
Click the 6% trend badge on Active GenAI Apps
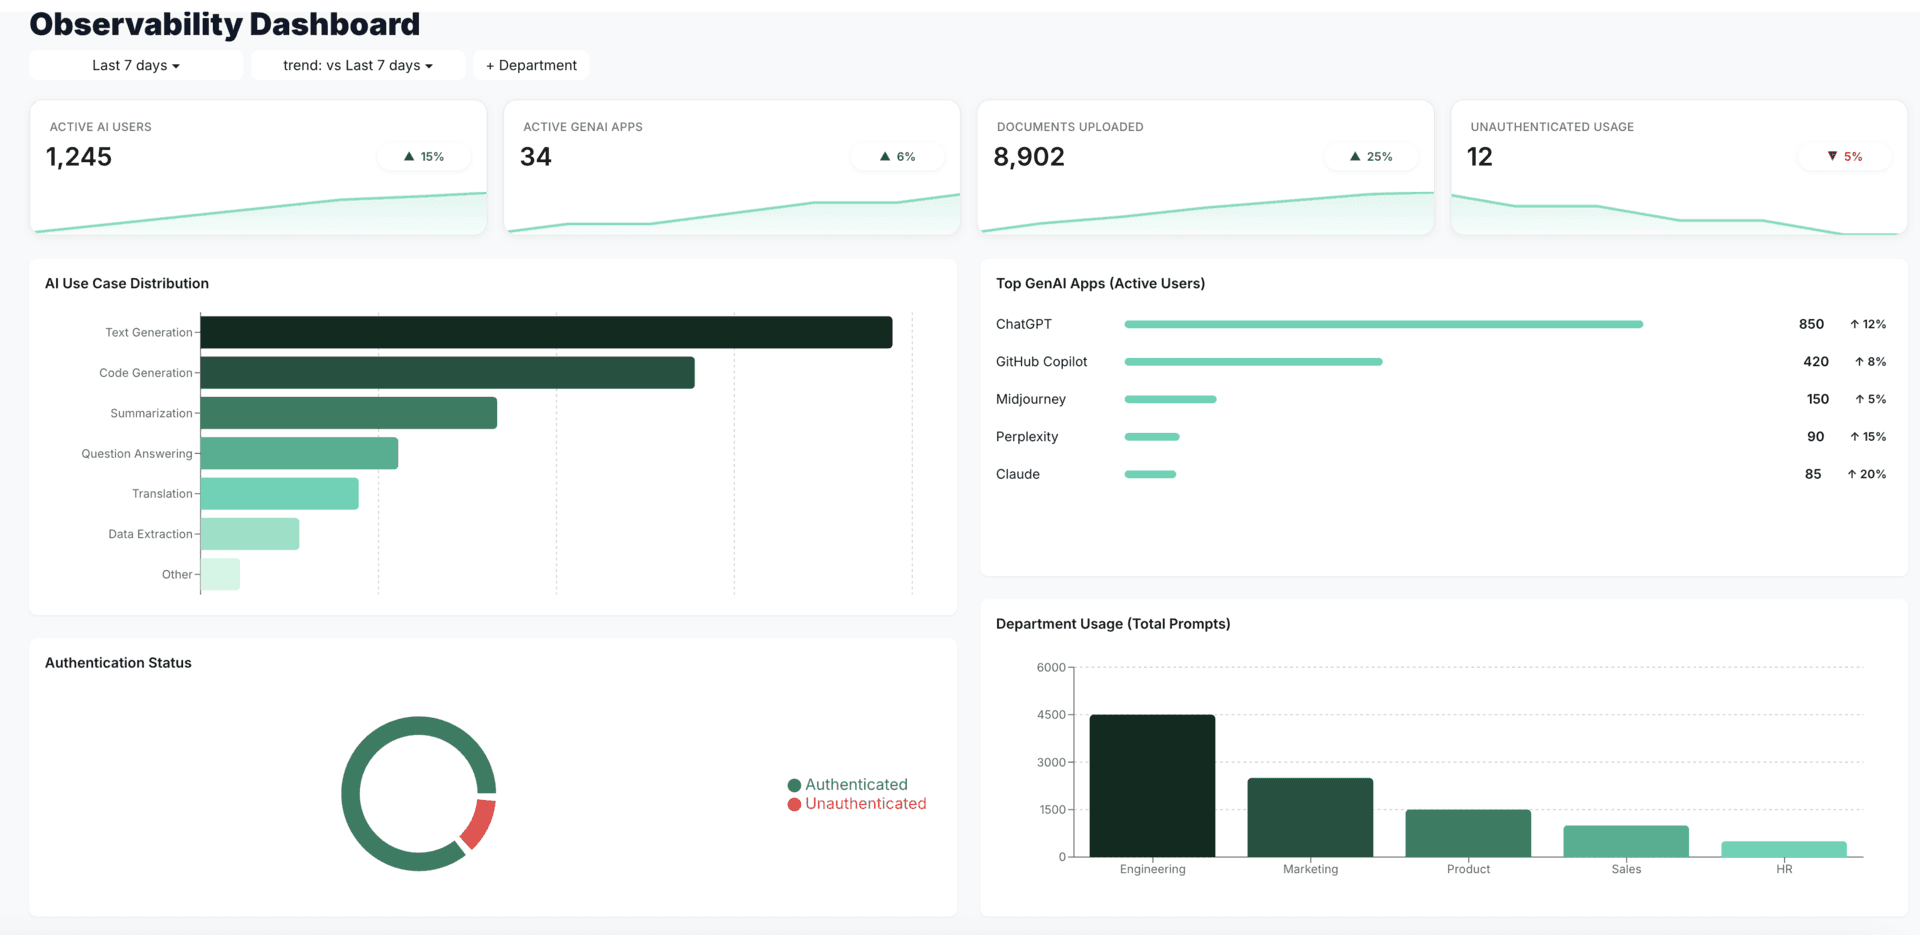coord(896,156)
